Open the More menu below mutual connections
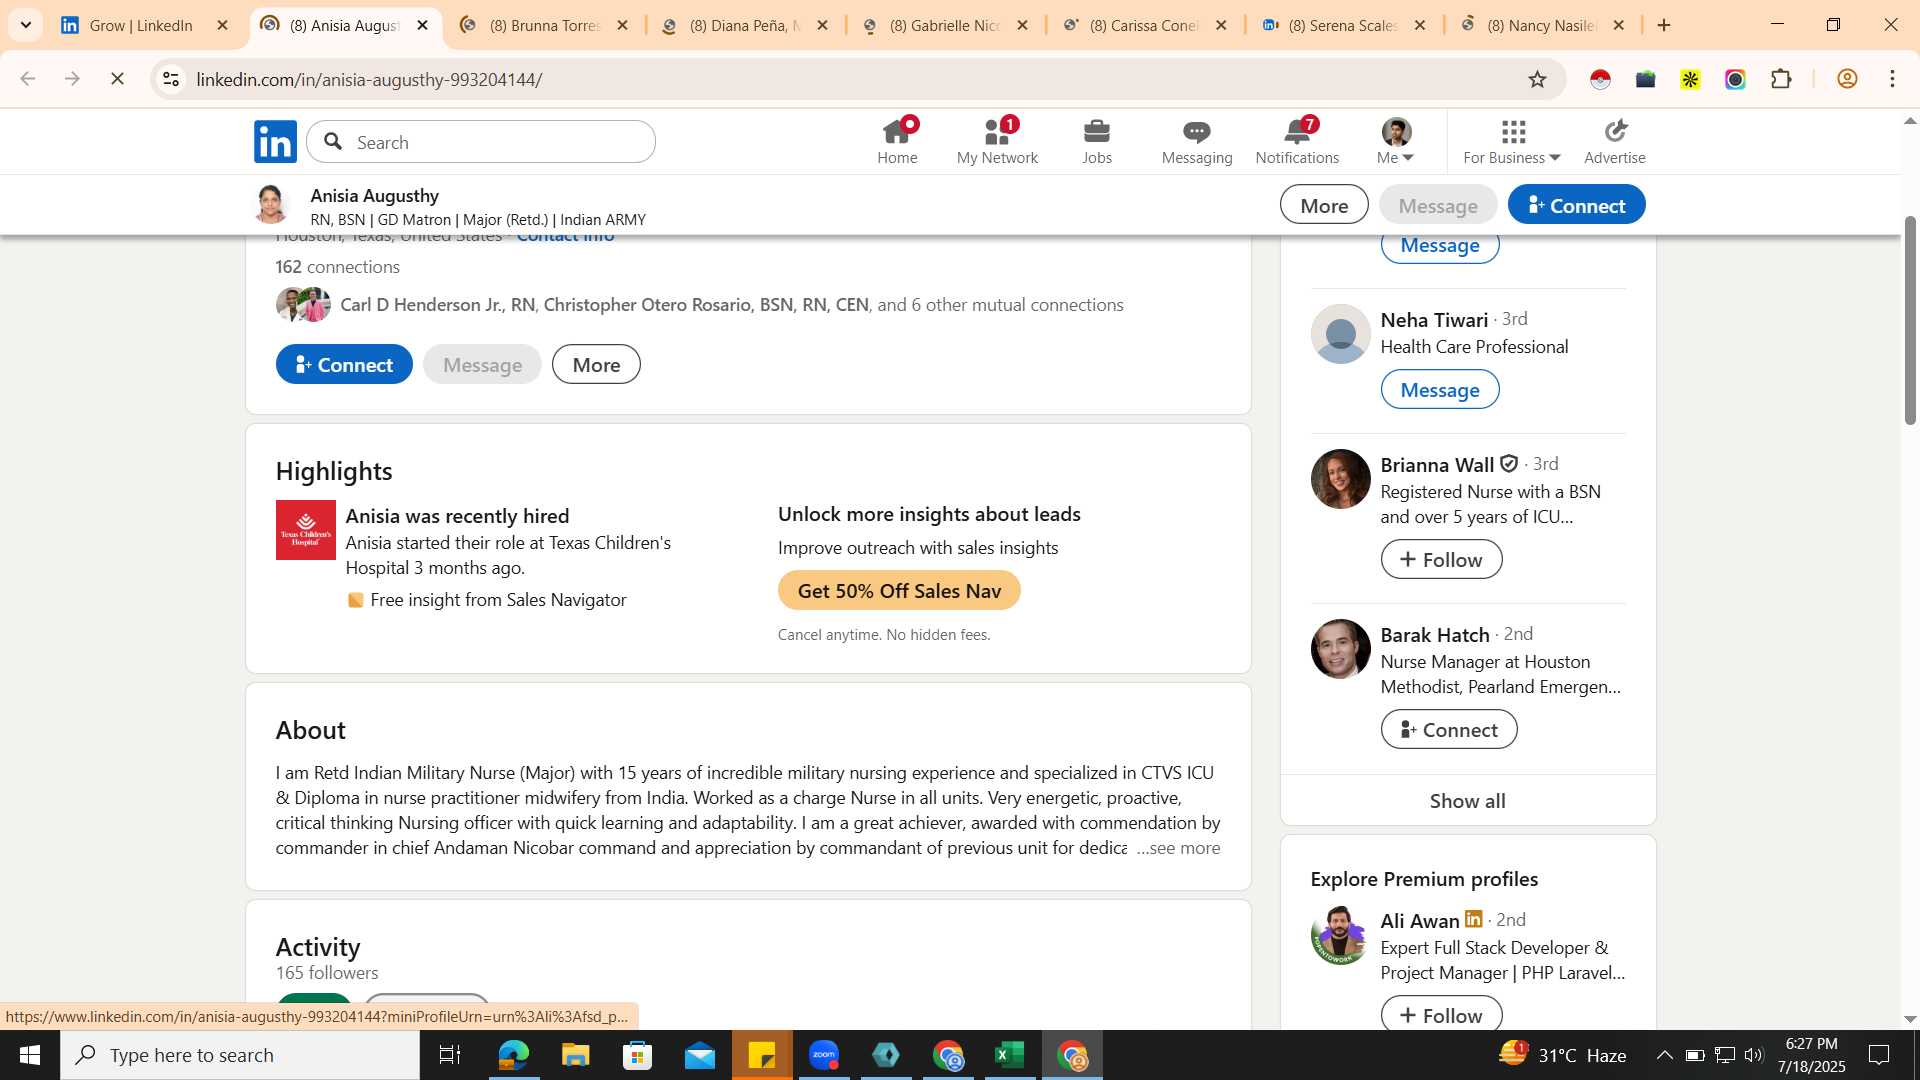The image size is (1920, 1080). (596, 365)
